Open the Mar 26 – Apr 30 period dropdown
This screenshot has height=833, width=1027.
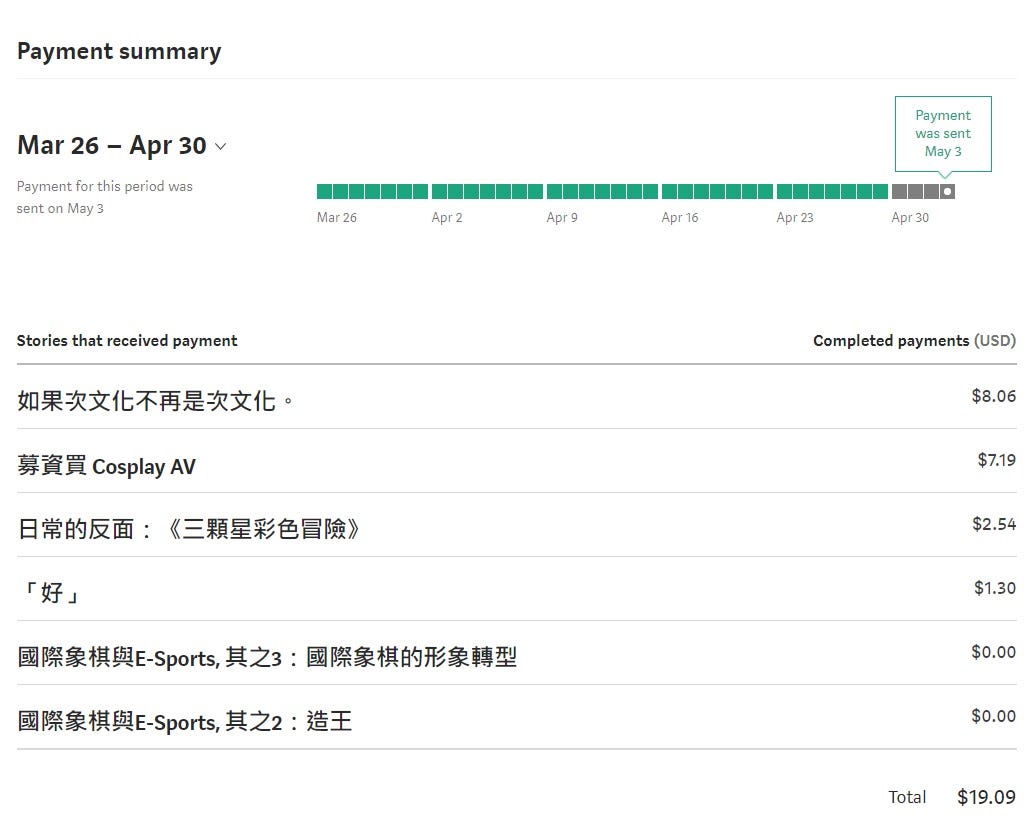[x=121, y=145]
